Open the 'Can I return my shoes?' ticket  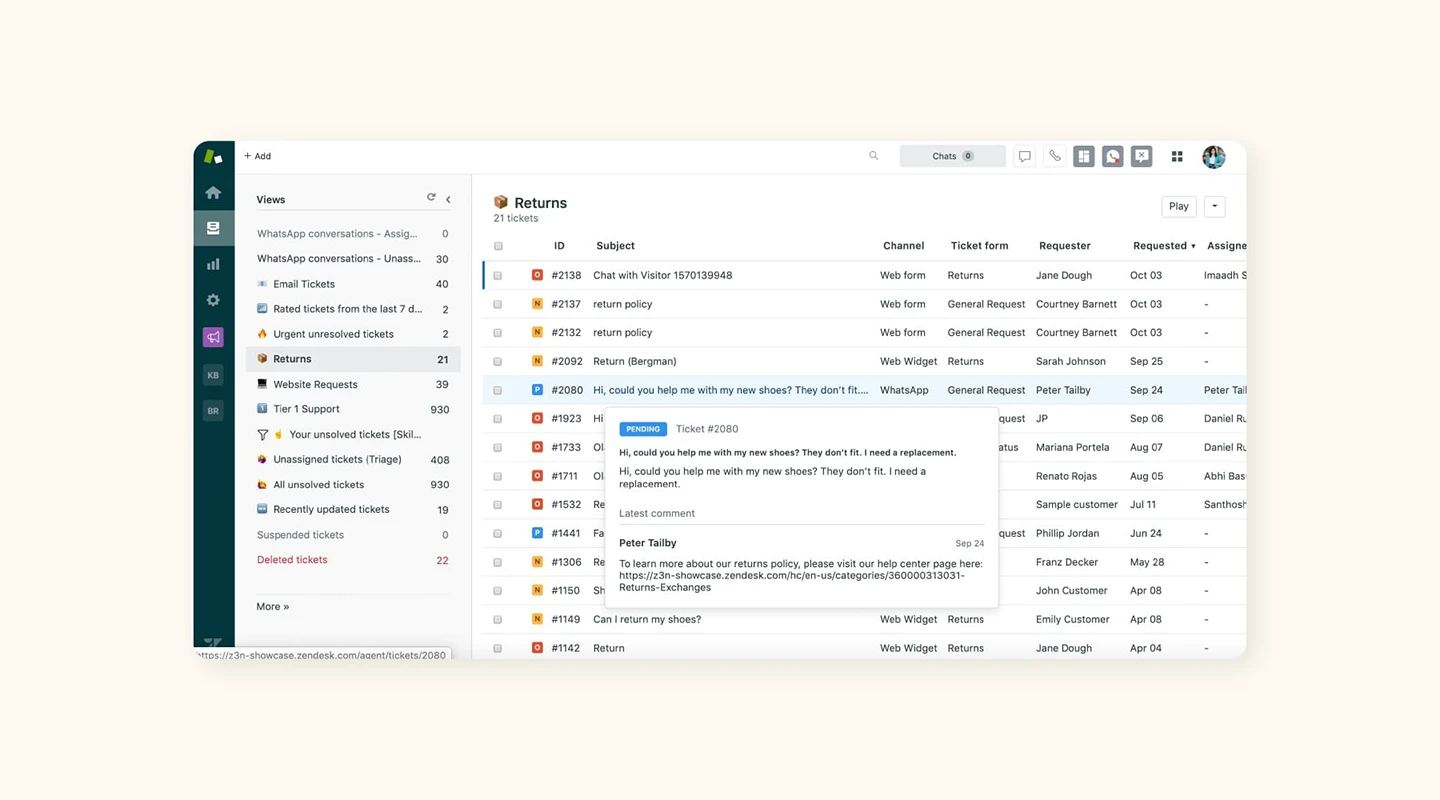(x=647, y=619)
